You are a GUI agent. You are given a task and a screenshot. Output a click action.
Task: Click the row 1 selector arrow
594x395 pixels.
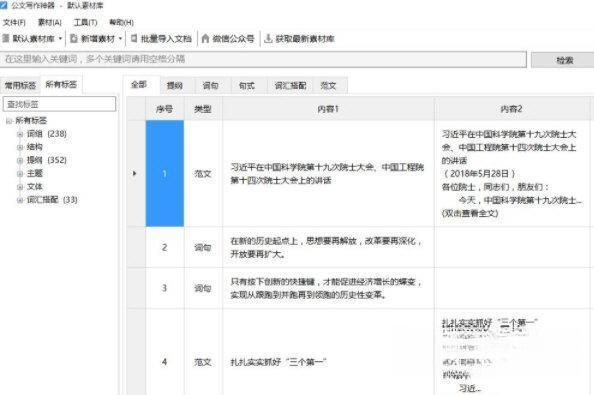[x=135, y=174]
